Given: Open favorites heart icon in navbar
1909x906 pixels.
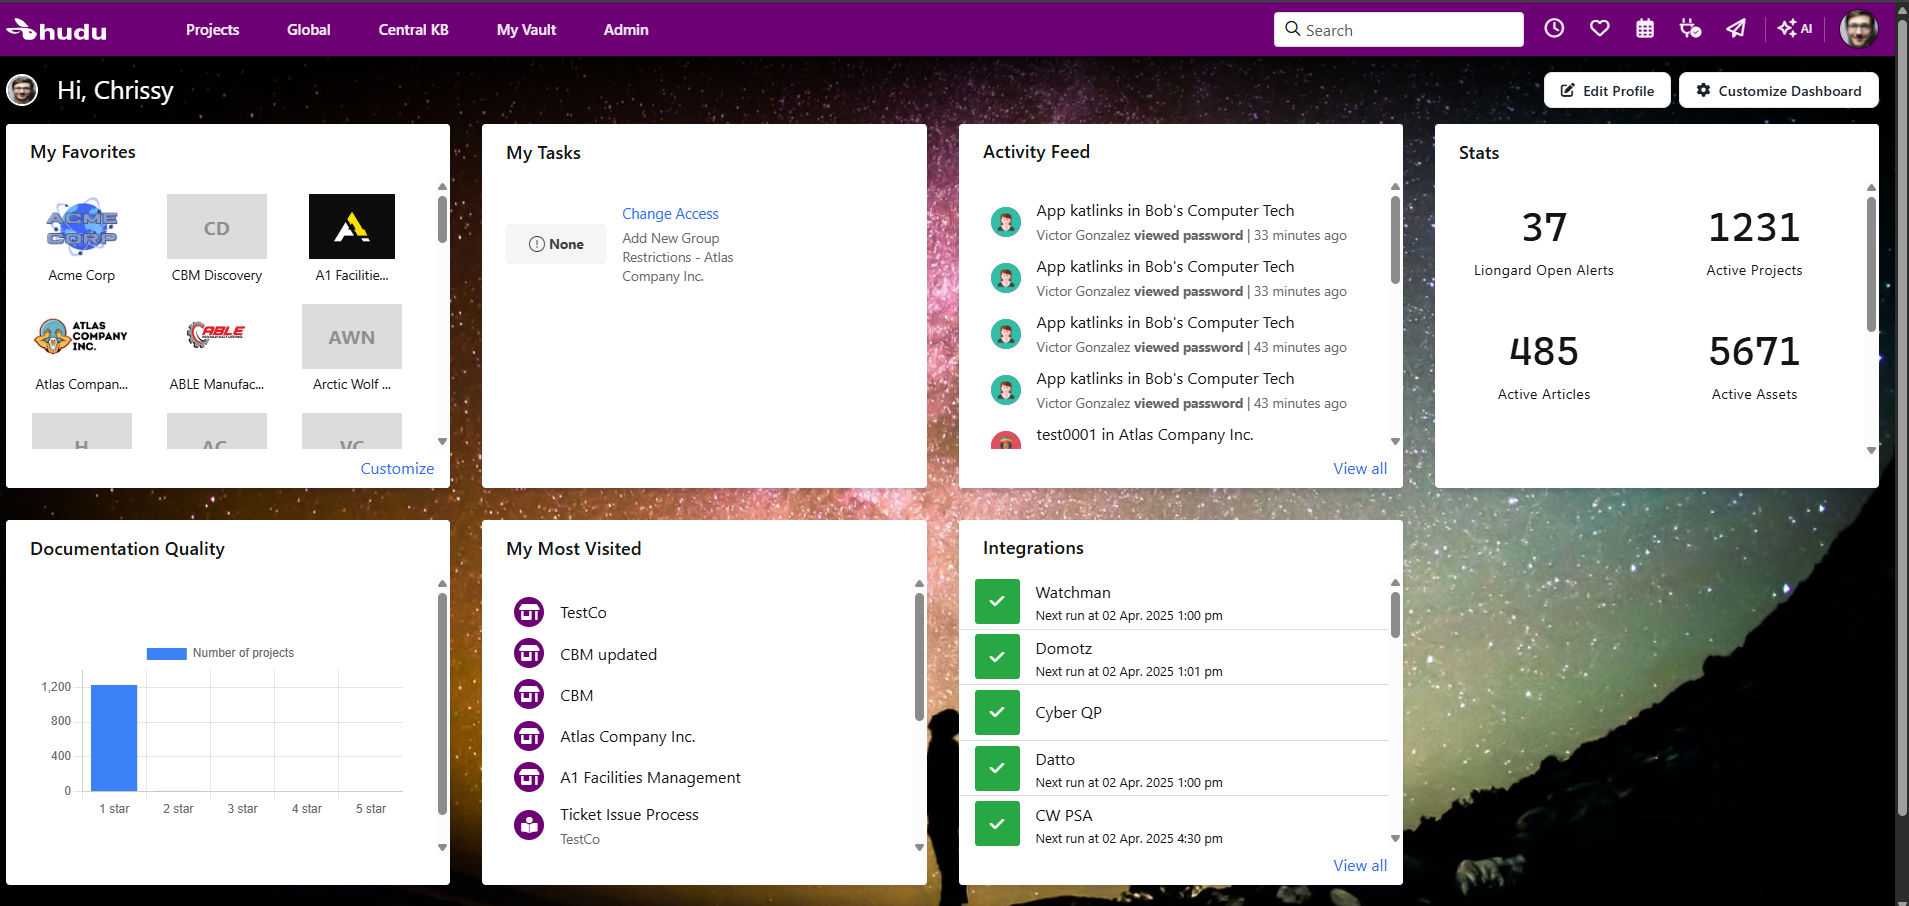Looking at the screenshot, I should (x=1600, y=29).
